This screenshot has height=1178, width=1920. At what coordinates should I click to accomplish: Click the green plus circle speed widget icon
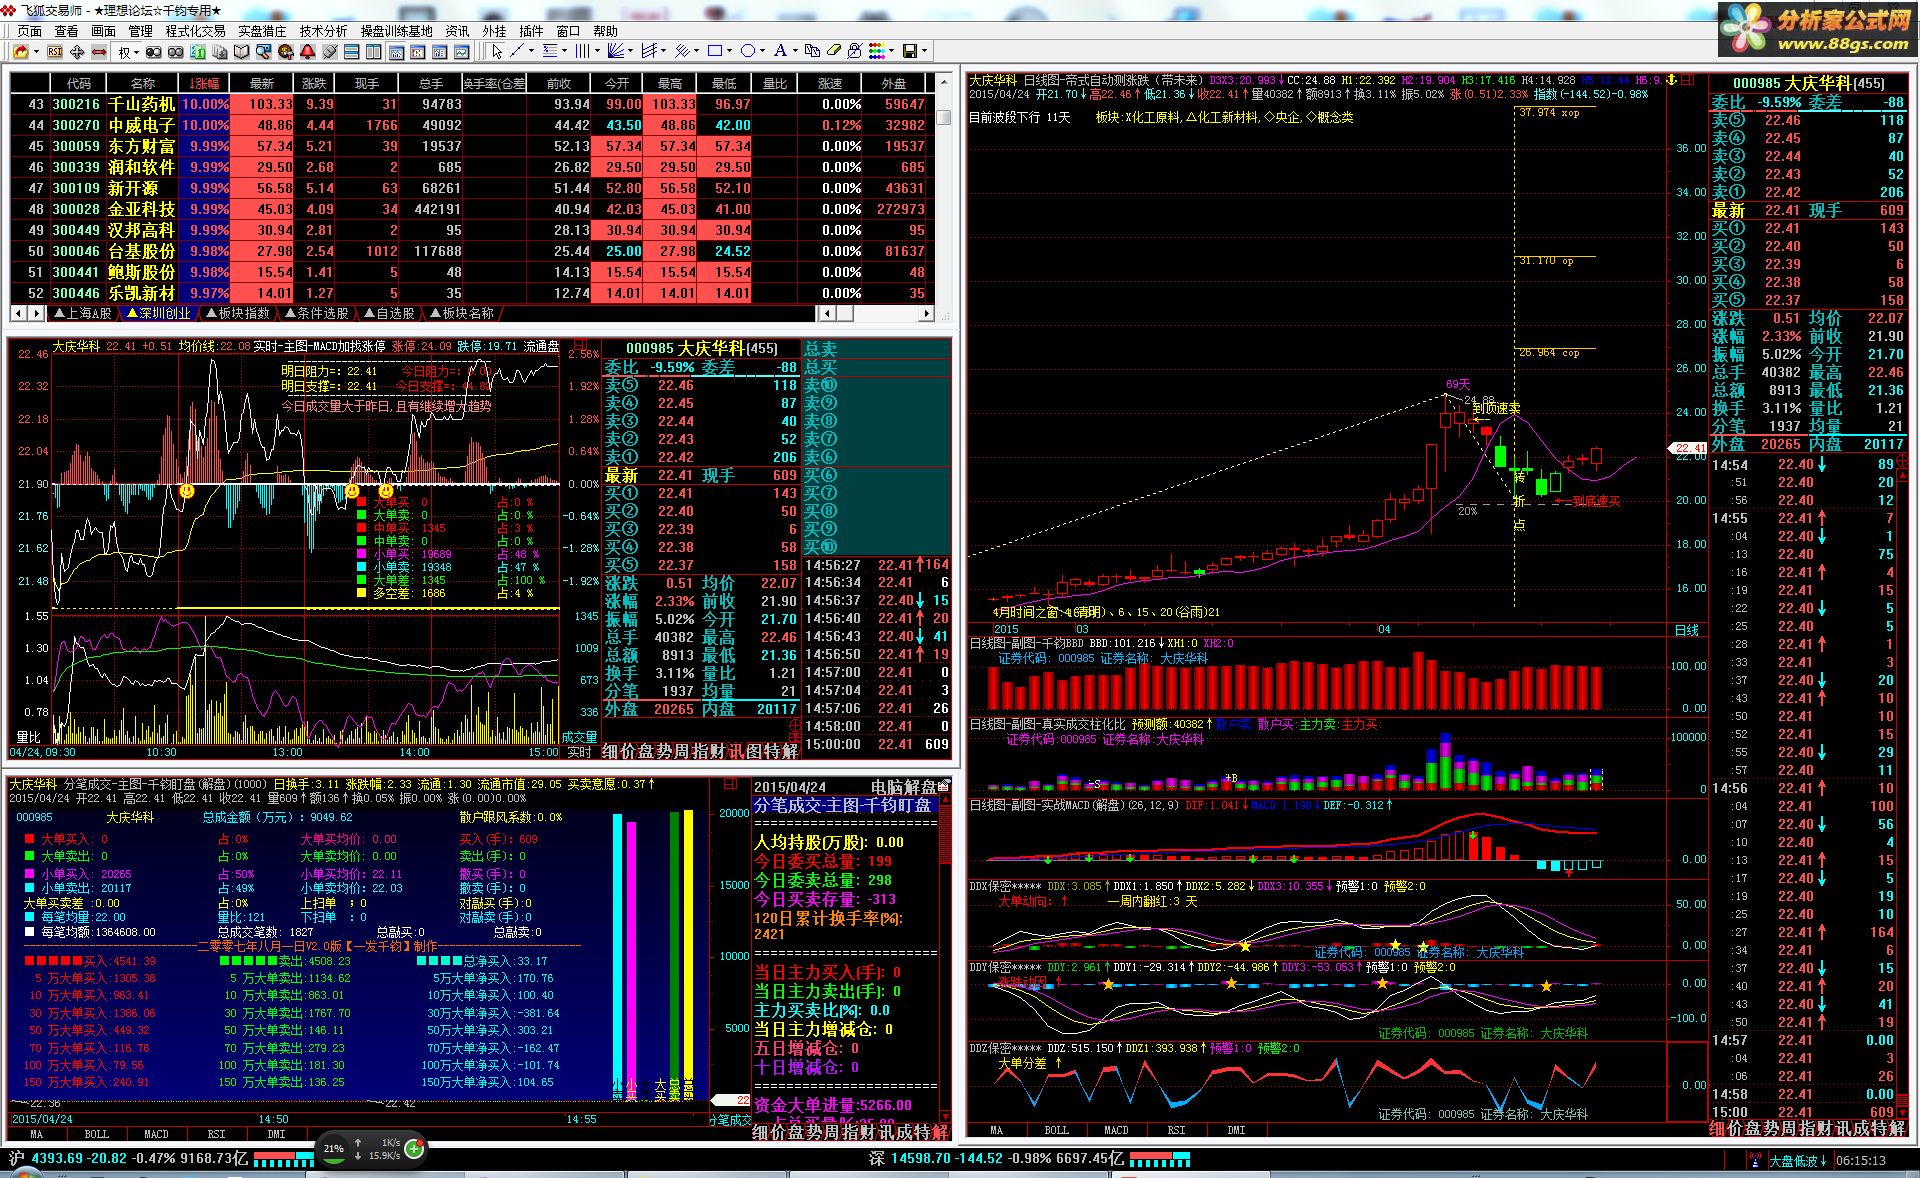(415, 1148)
